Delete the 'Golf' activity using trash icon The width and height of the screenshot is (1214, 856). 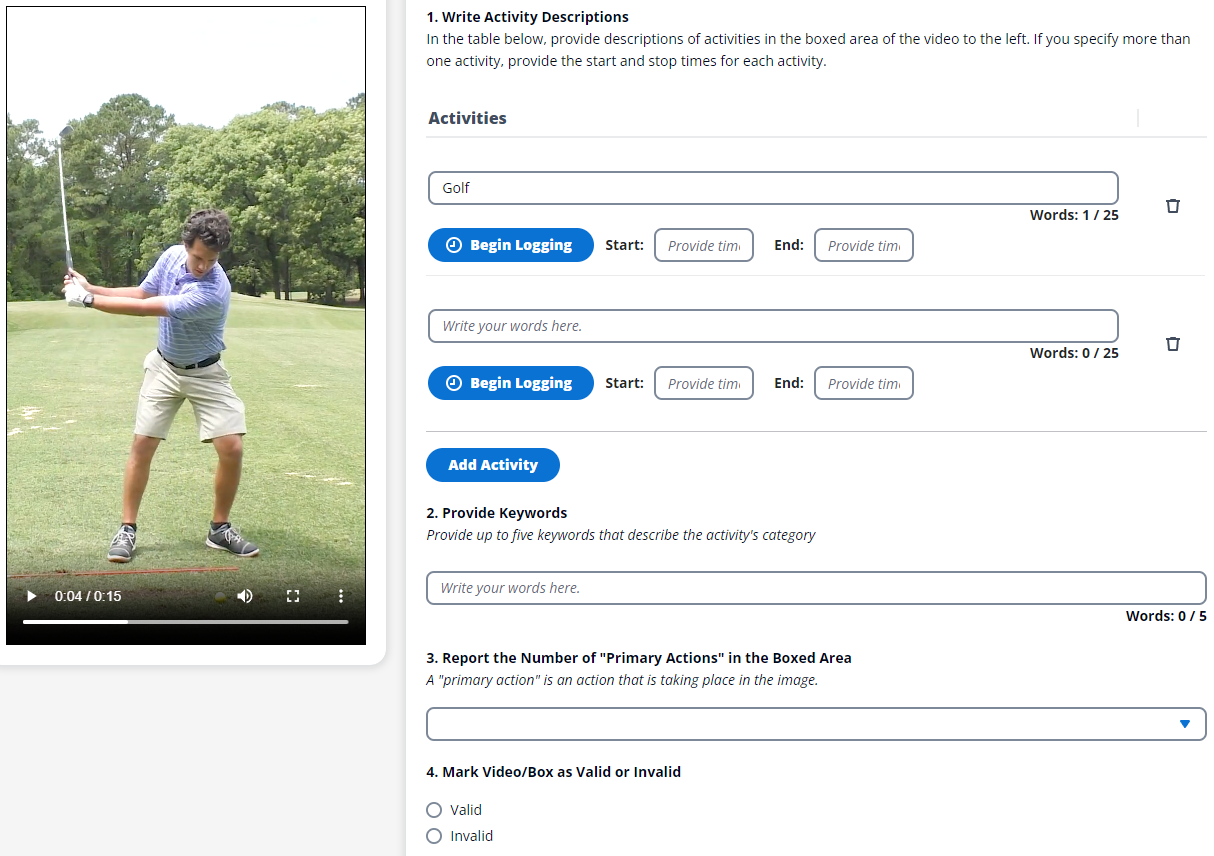pyautogui.click(x=1173, y=206)
